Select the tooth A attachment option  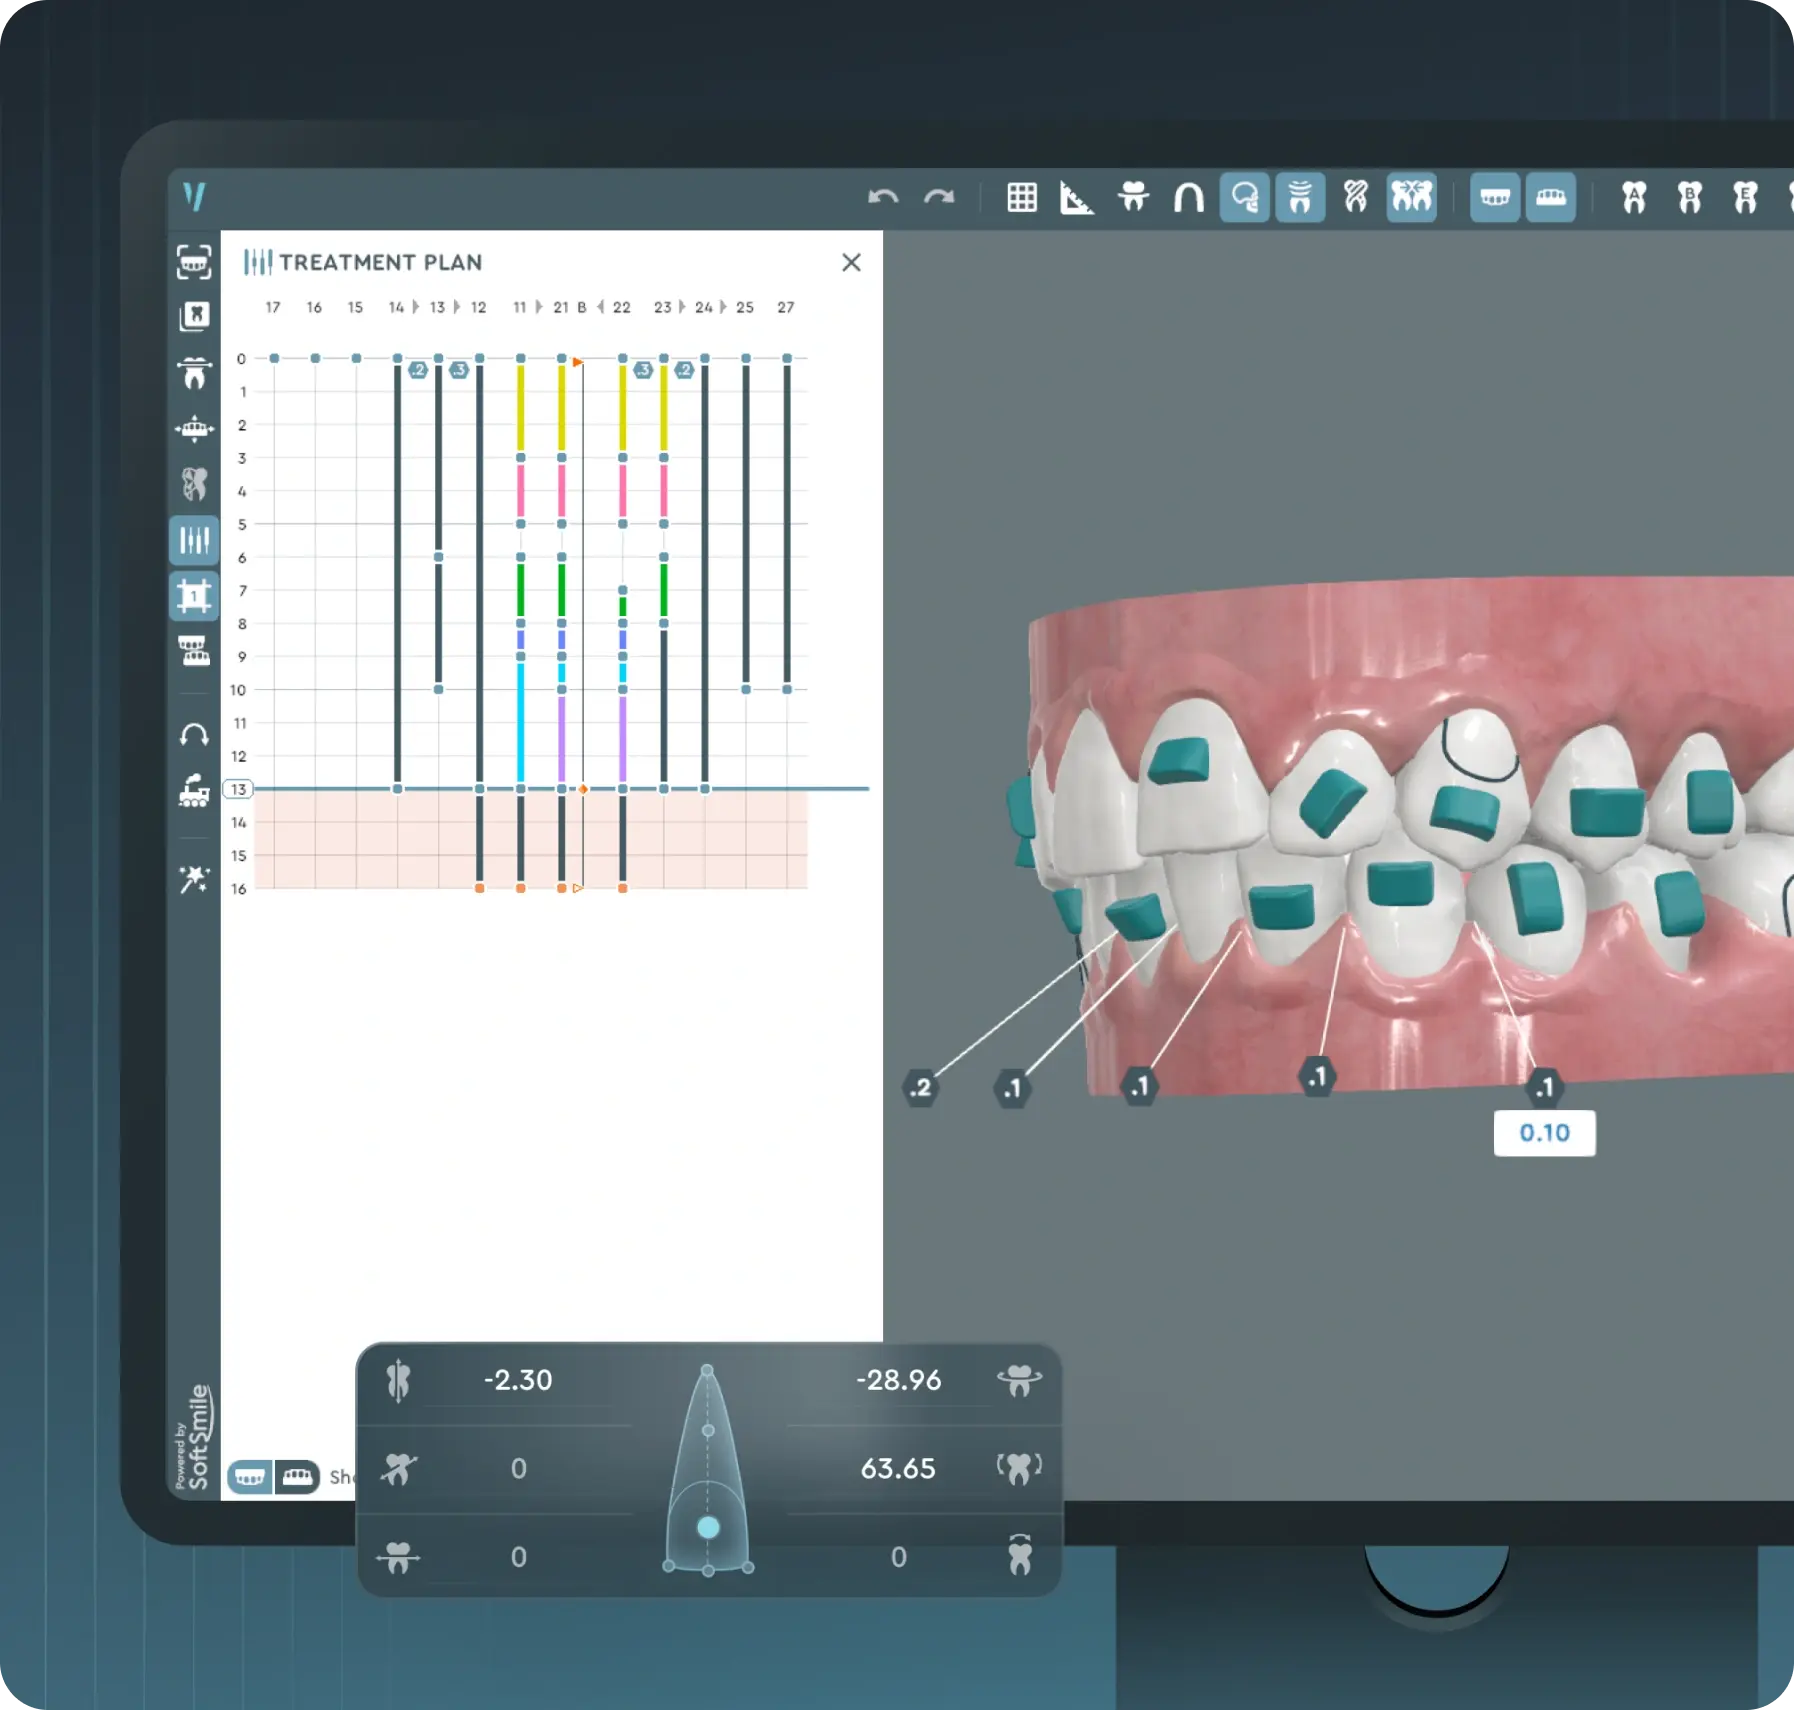tap(1634, 197)
